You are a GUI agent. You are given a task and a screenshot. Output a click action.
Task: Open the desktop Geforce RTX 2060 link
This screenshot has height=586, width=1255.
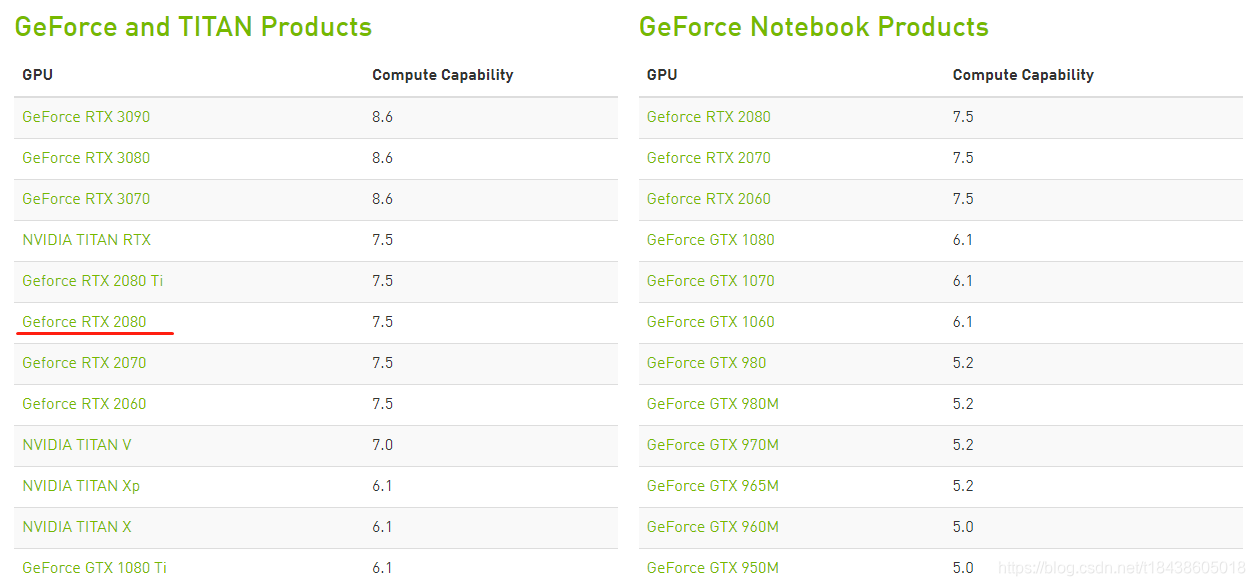(84, 404)
